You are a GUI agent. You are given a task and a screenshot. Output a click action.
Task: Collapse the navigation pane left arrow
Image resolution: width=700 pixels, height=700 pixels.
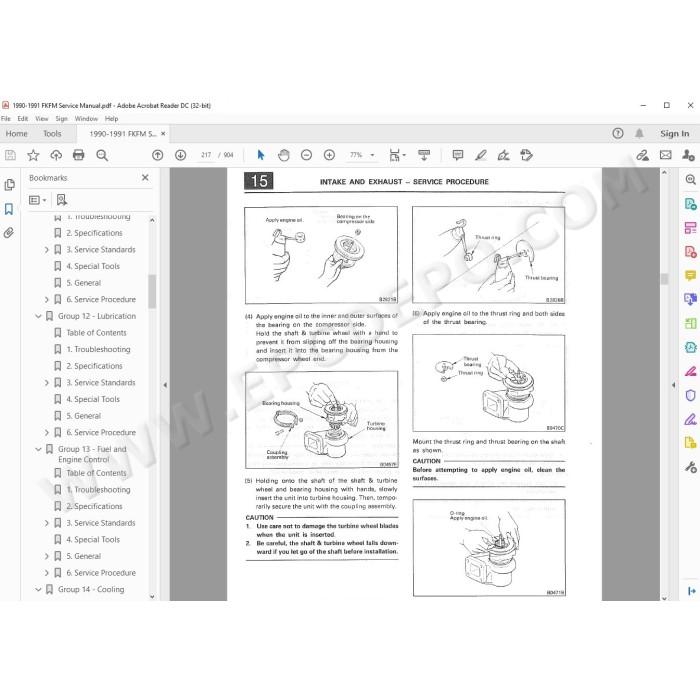pos(165,385)
